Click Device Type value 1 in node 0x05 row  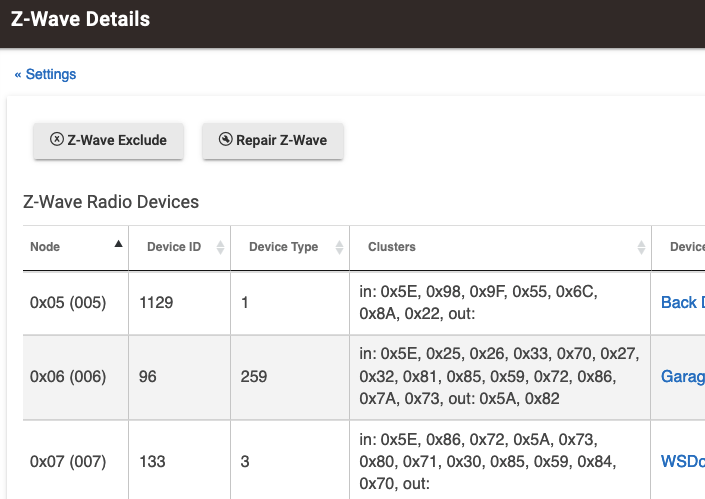point(245,303)
